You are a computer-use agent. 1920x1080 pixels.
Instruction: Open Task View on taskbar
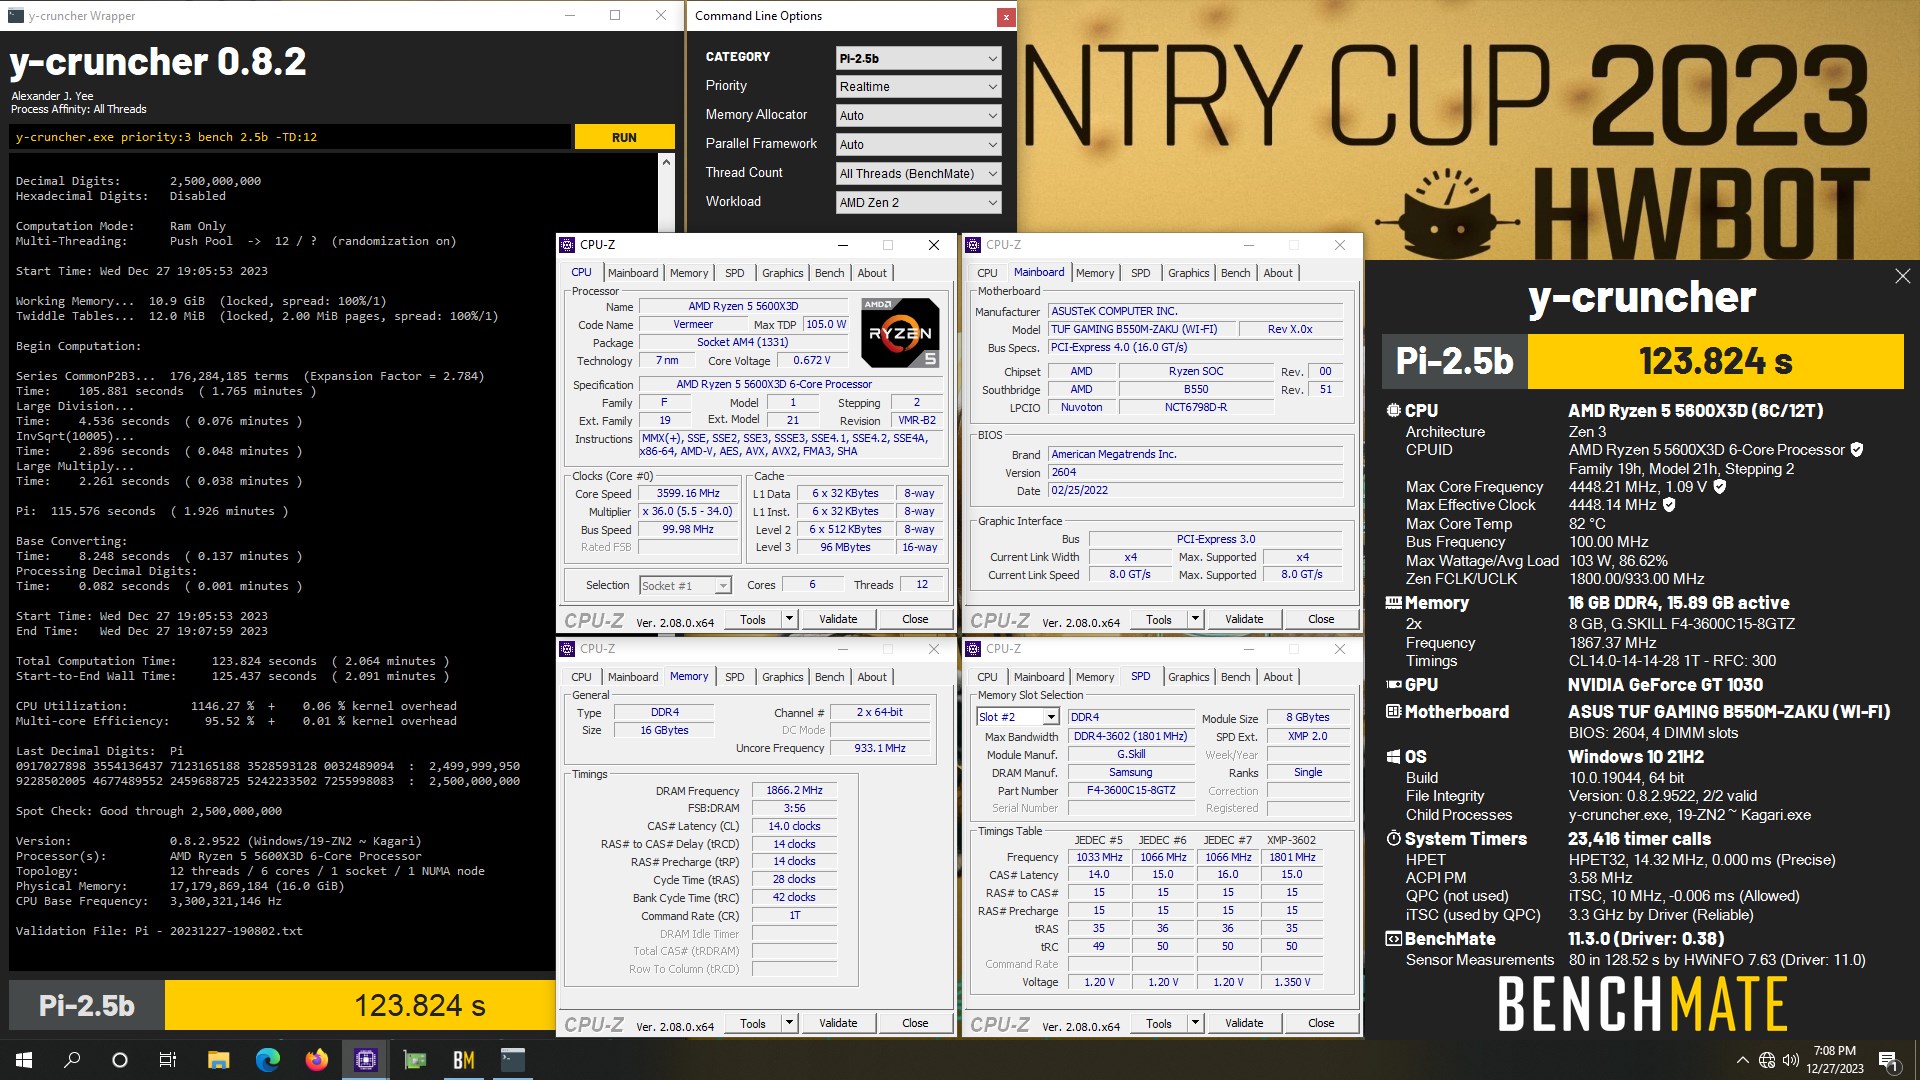pos(168,1060)
